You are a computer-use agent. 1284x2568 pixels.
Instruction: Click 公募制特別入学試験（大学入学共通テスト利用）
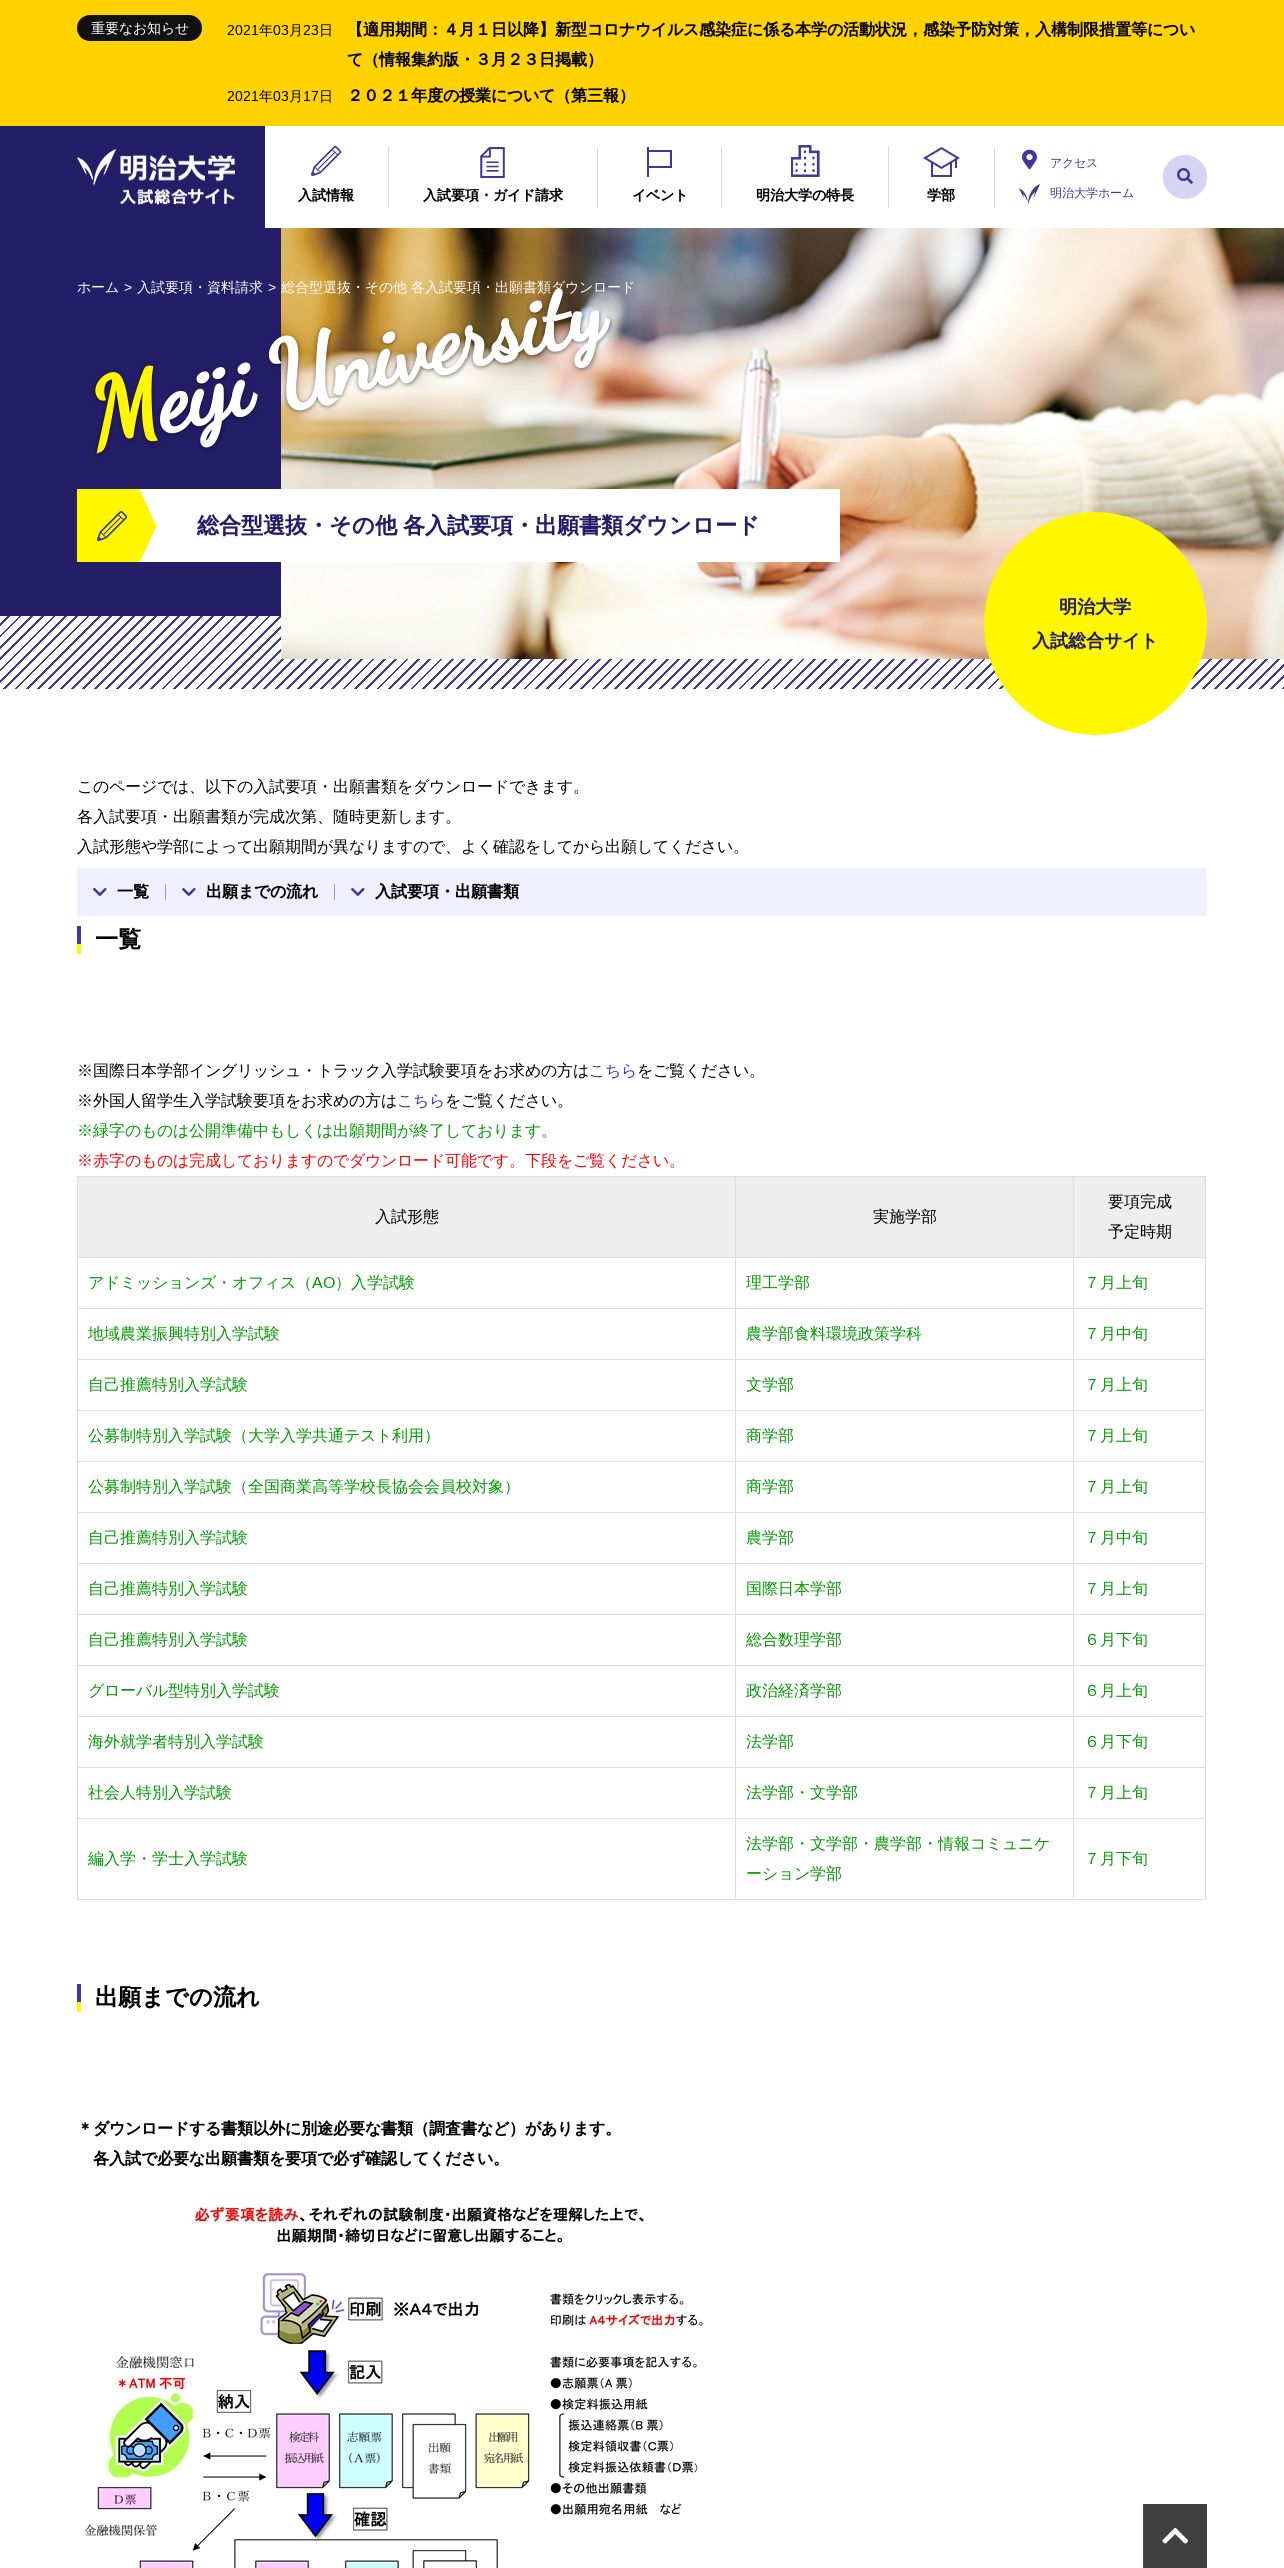(264, 1436)
